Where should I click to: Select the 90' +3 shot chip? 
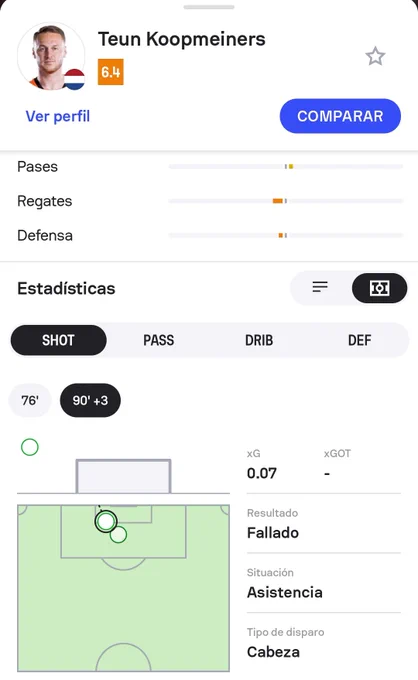(x=90, y=400)
